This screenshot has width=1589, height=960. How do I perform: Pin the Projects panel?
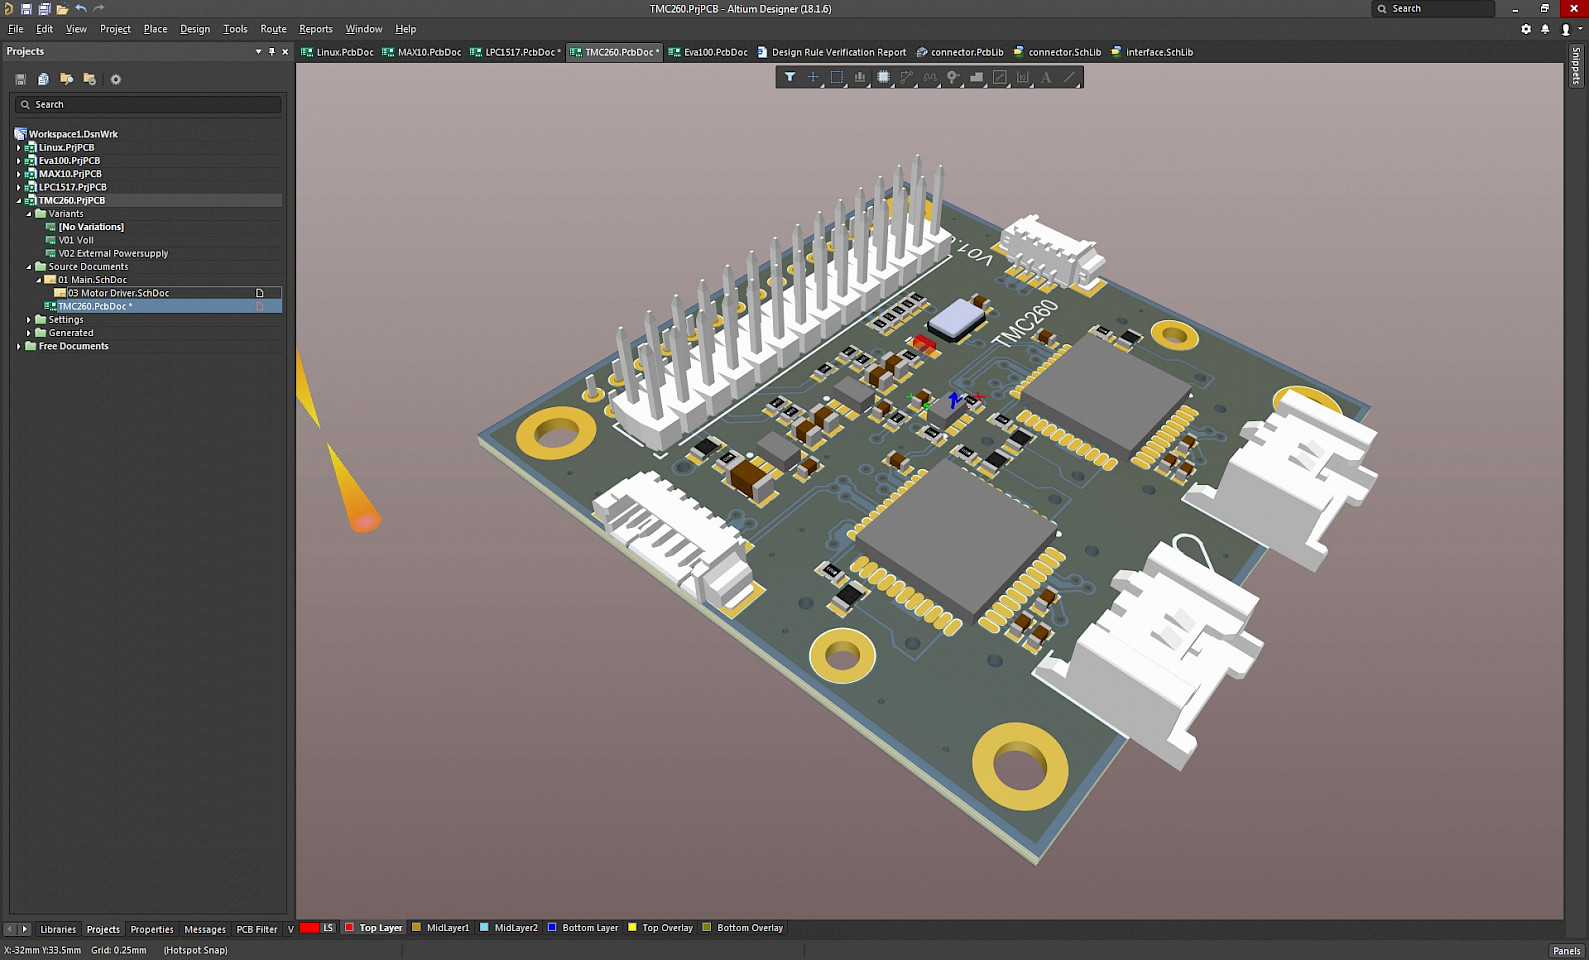click(272, 51)
